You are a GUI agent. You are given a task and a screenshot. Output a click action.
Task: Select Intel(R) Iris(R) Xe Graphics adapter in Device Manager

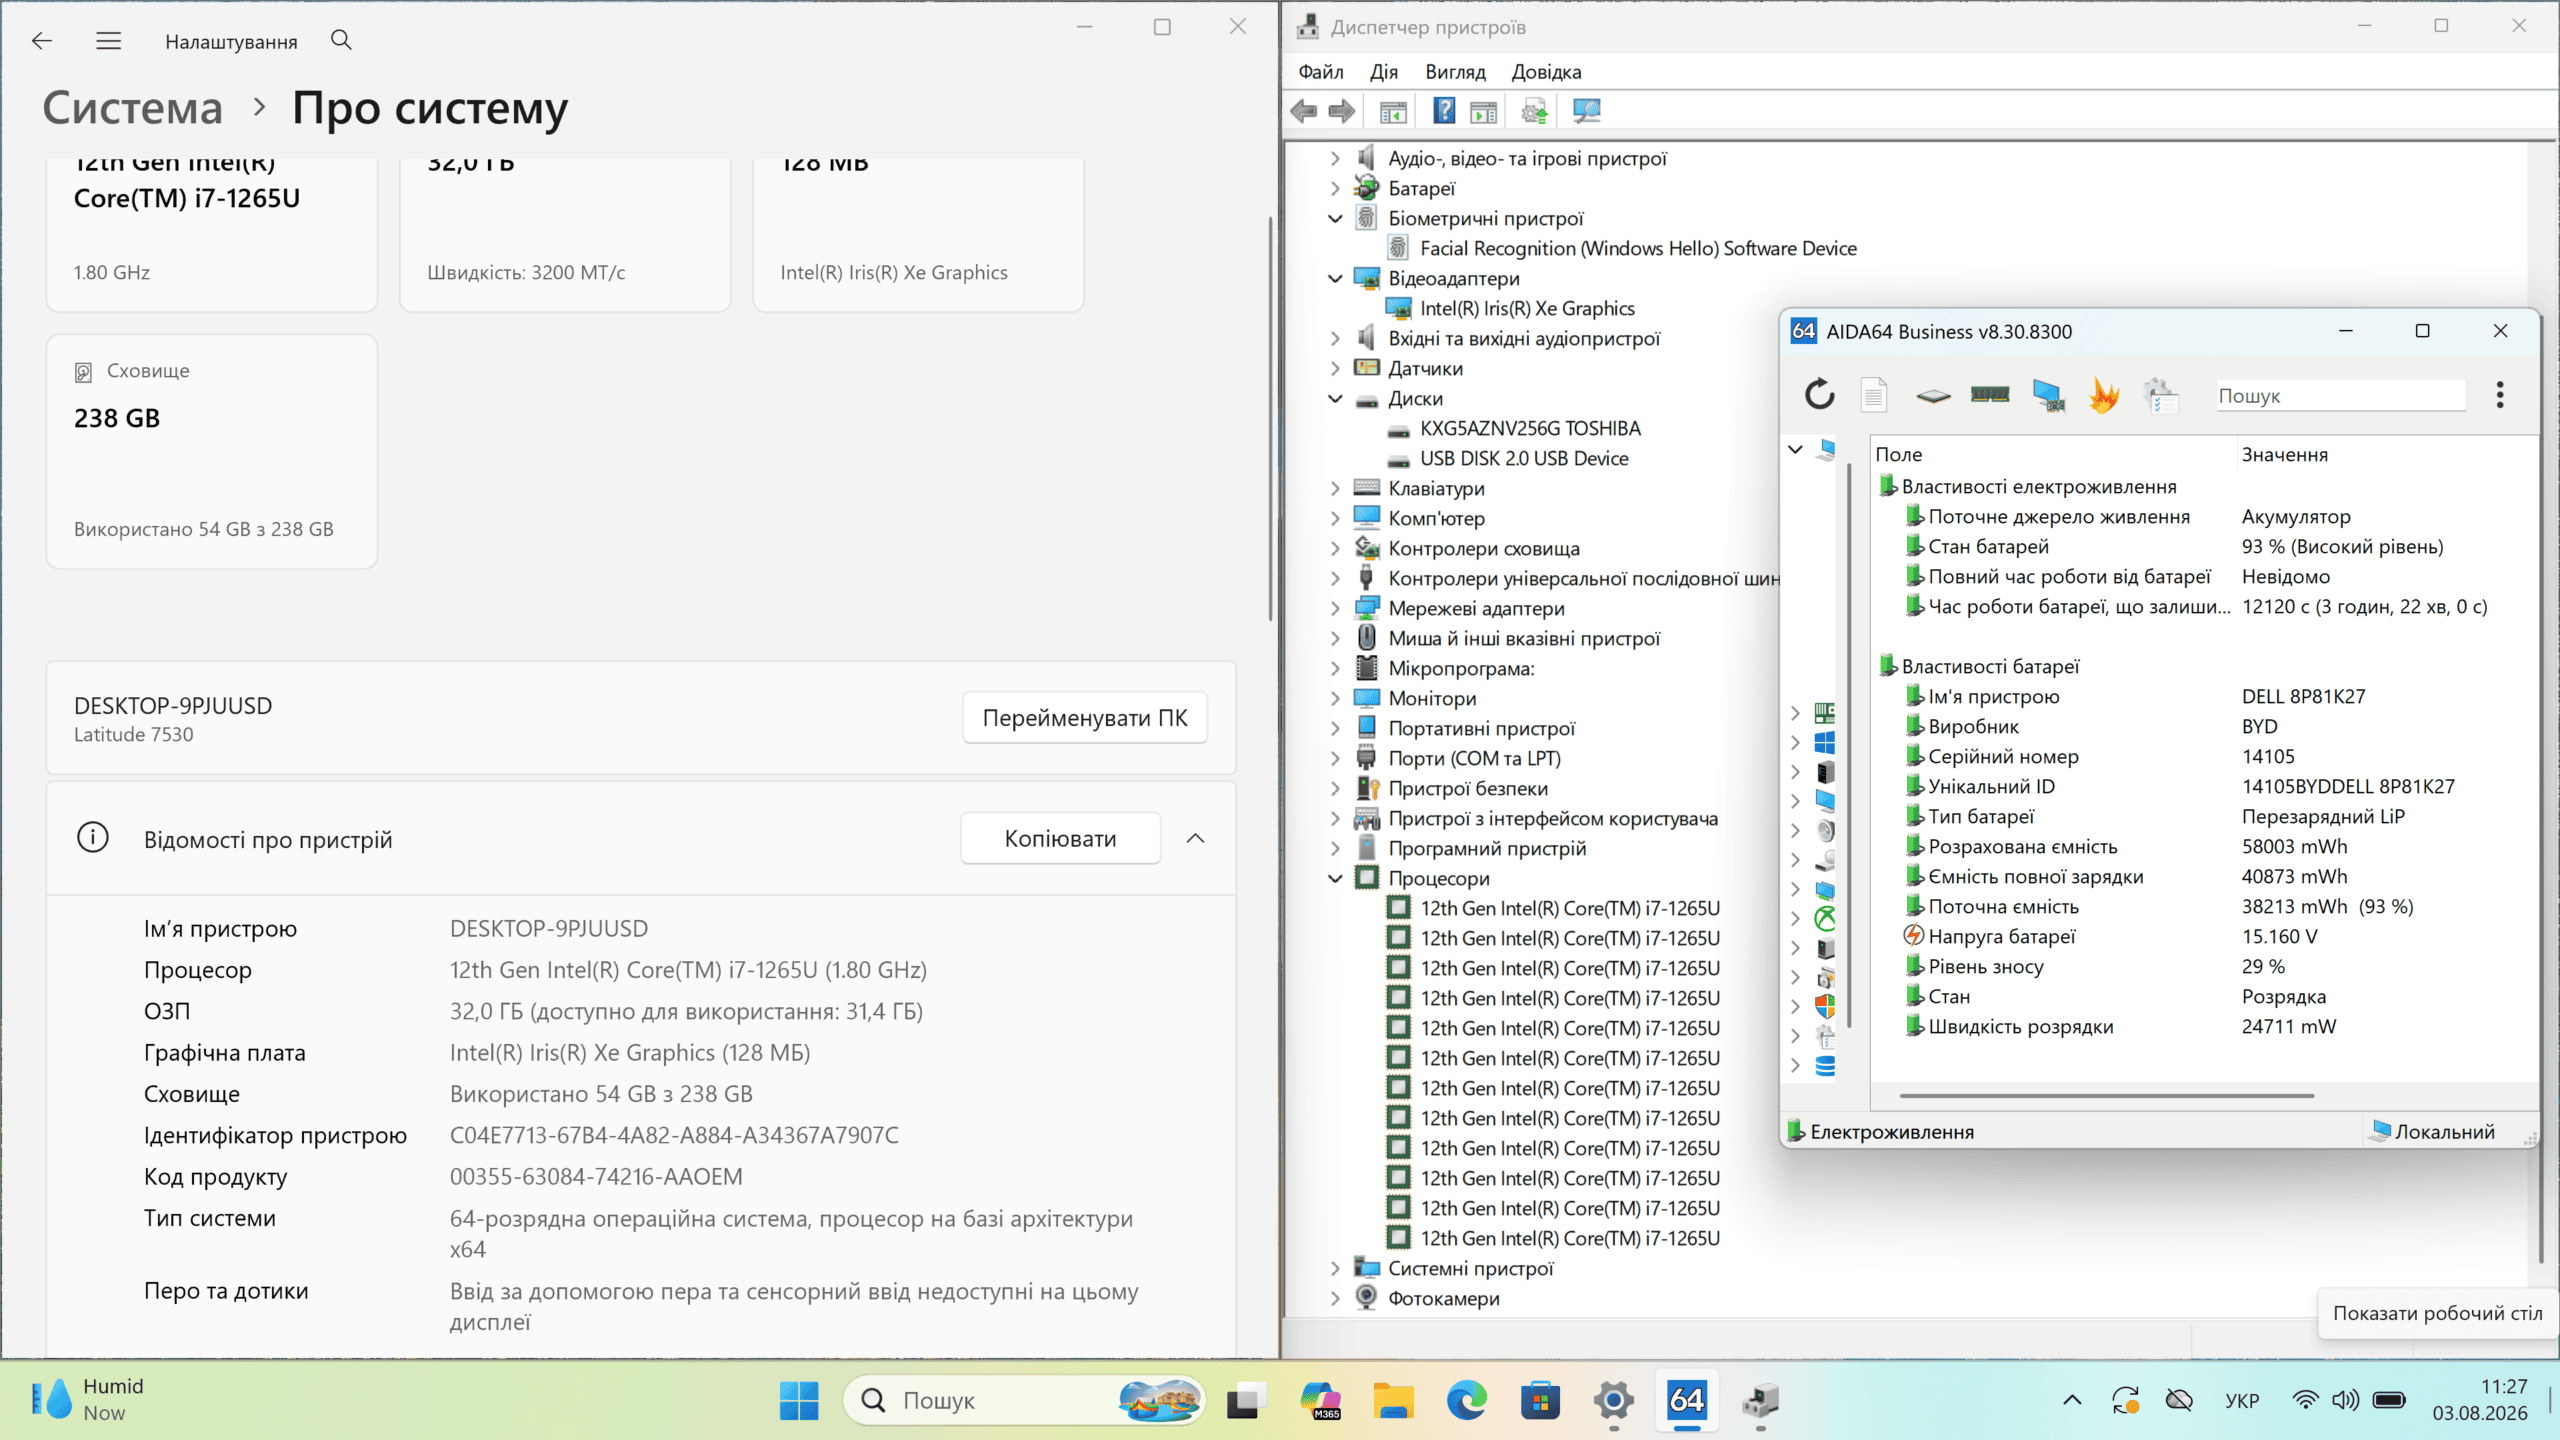[1527, 308]
